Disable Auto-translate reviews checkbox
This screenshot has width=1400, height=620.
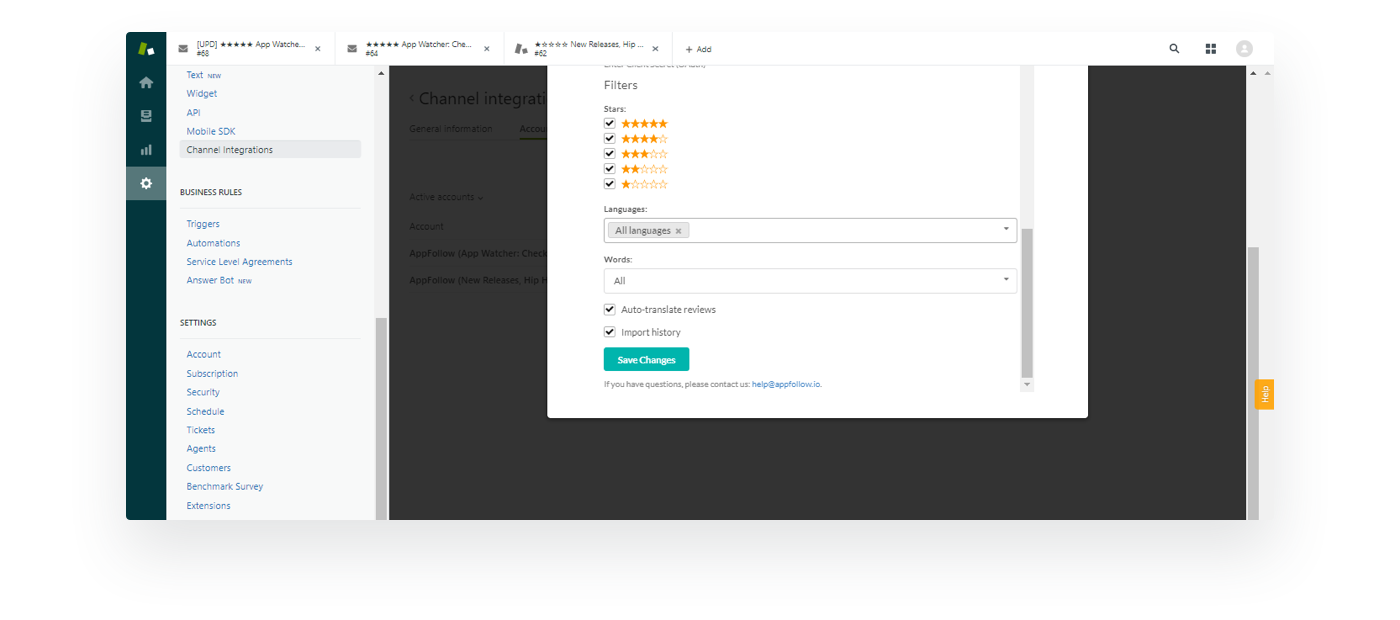(x=610, y=310)
